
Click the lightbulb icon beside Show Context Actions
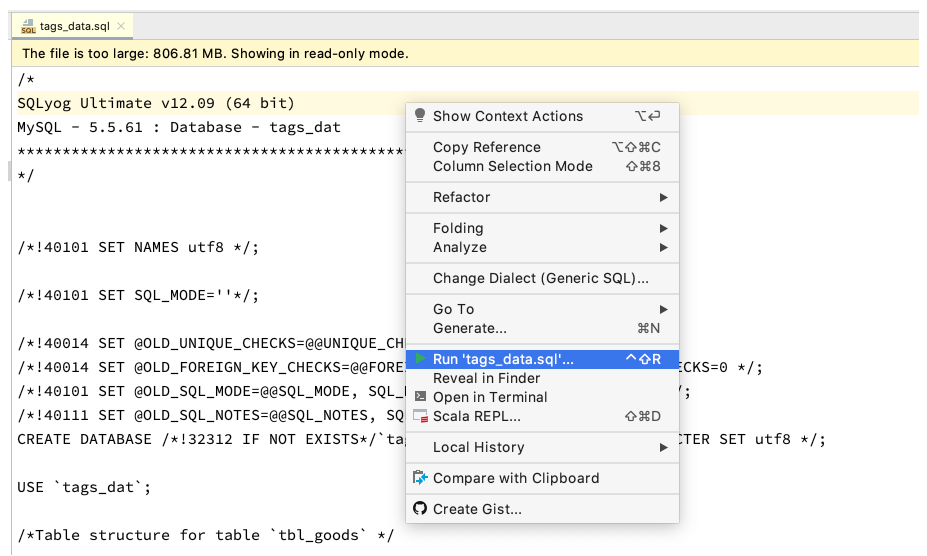[420, 115]
